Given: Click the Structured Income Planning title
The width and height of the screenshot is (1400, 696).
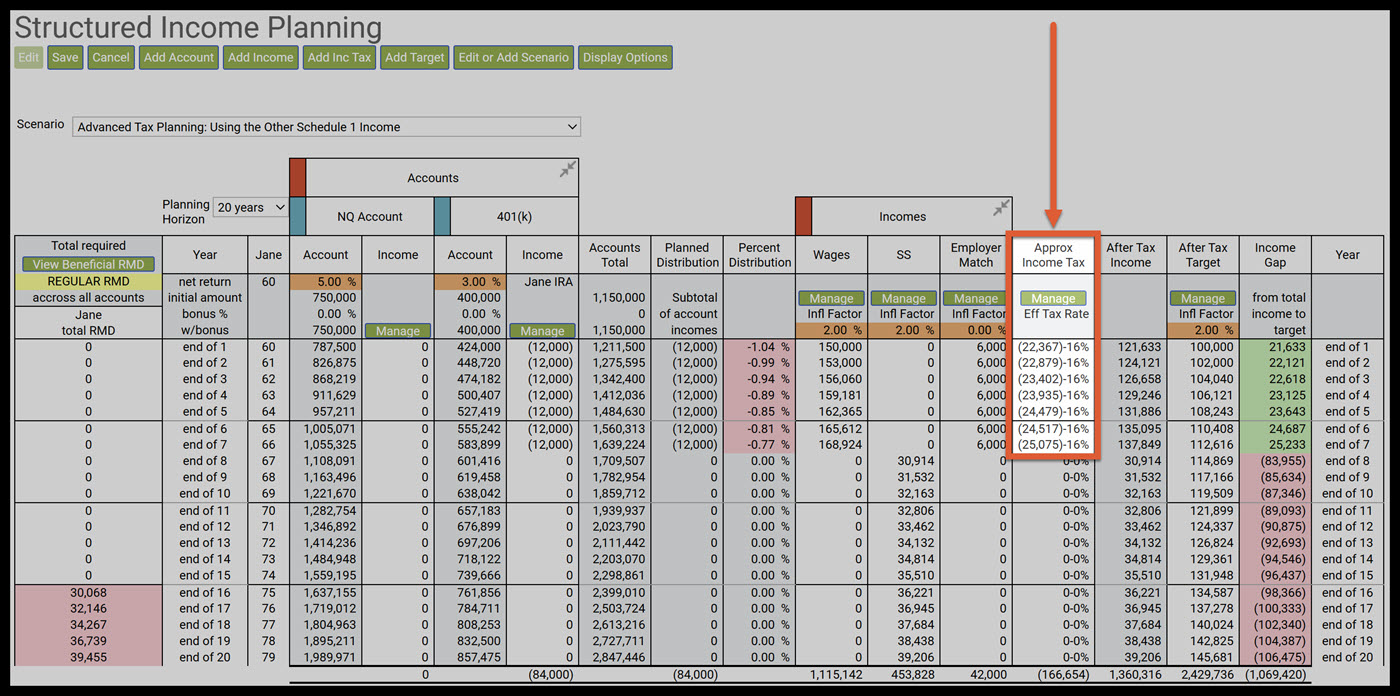Looking at the screenshot, I should [198, 26].
